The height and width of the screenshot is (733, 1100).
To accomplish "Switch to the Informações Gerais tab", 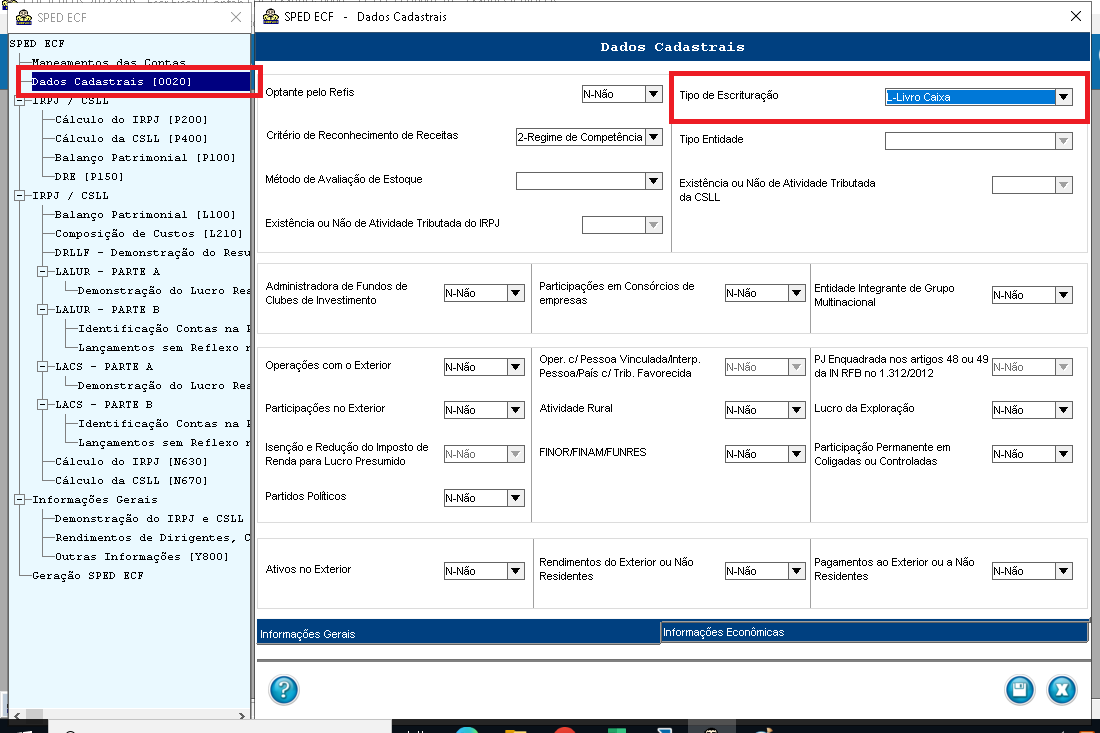I will tap(458, 633).
